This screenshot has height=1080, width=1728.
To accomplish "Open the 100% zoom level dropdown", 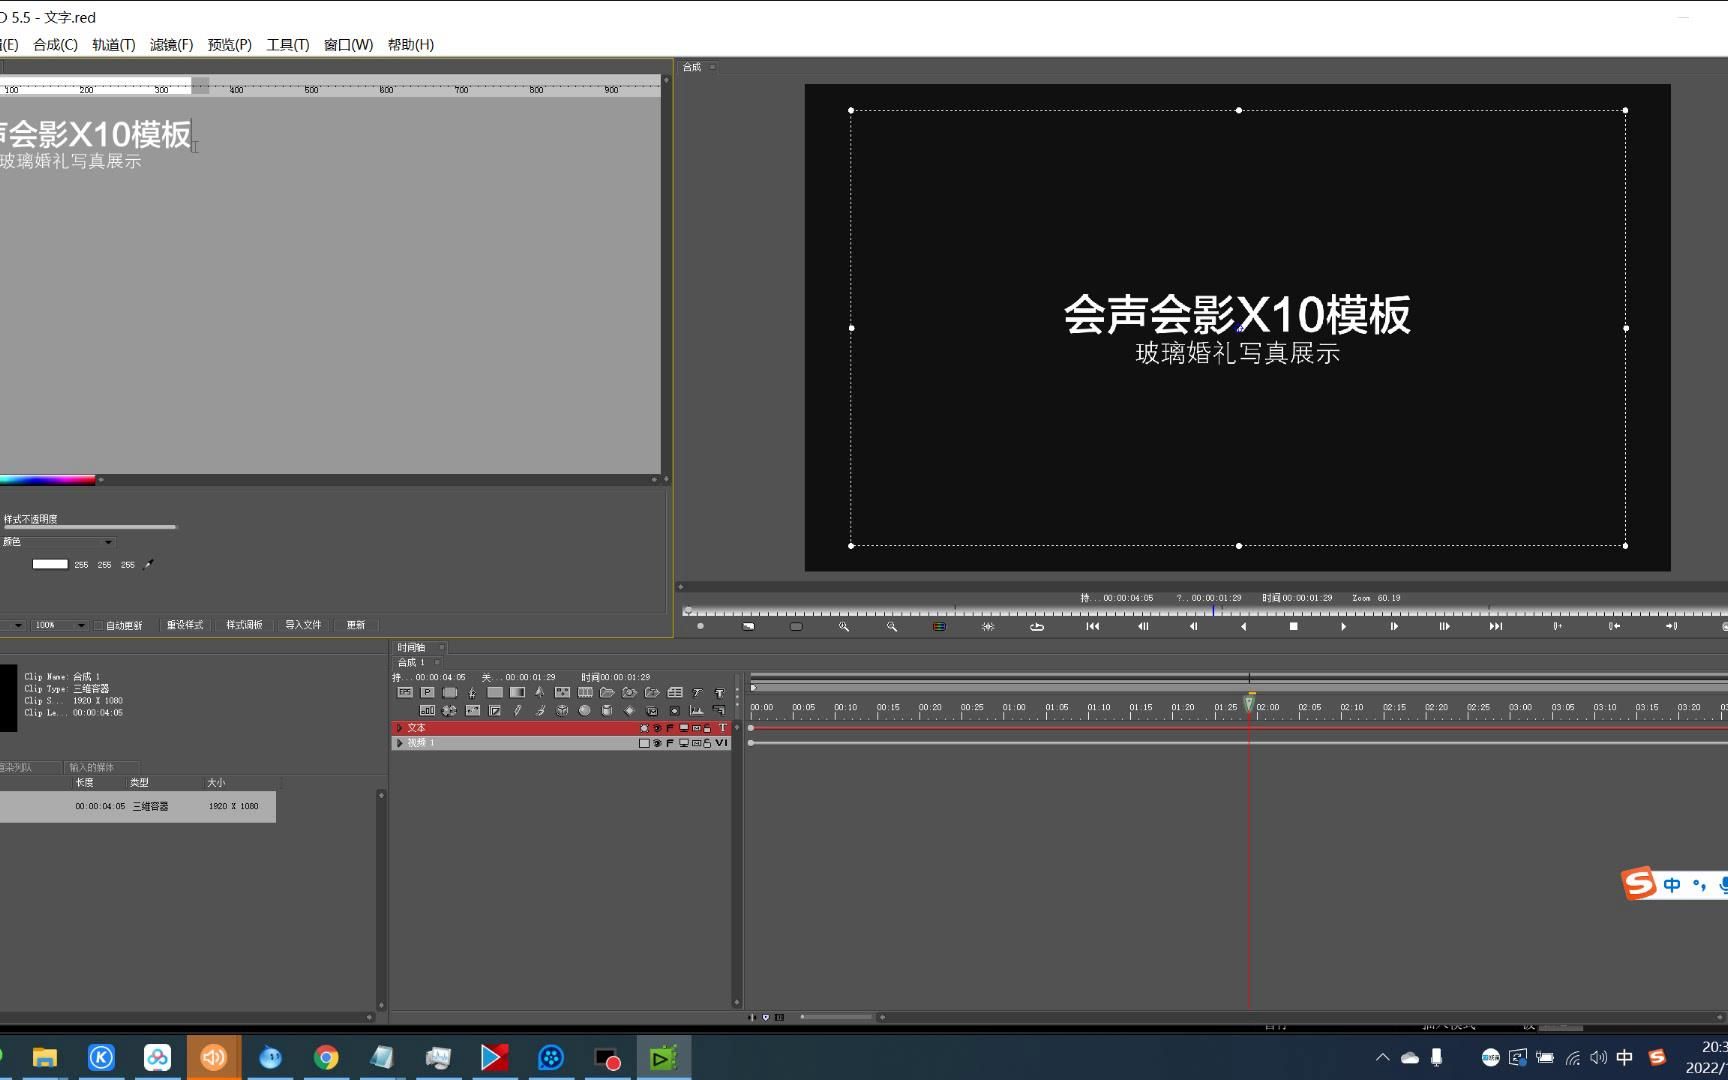I will pyautogui.click(x=80, y=624).
